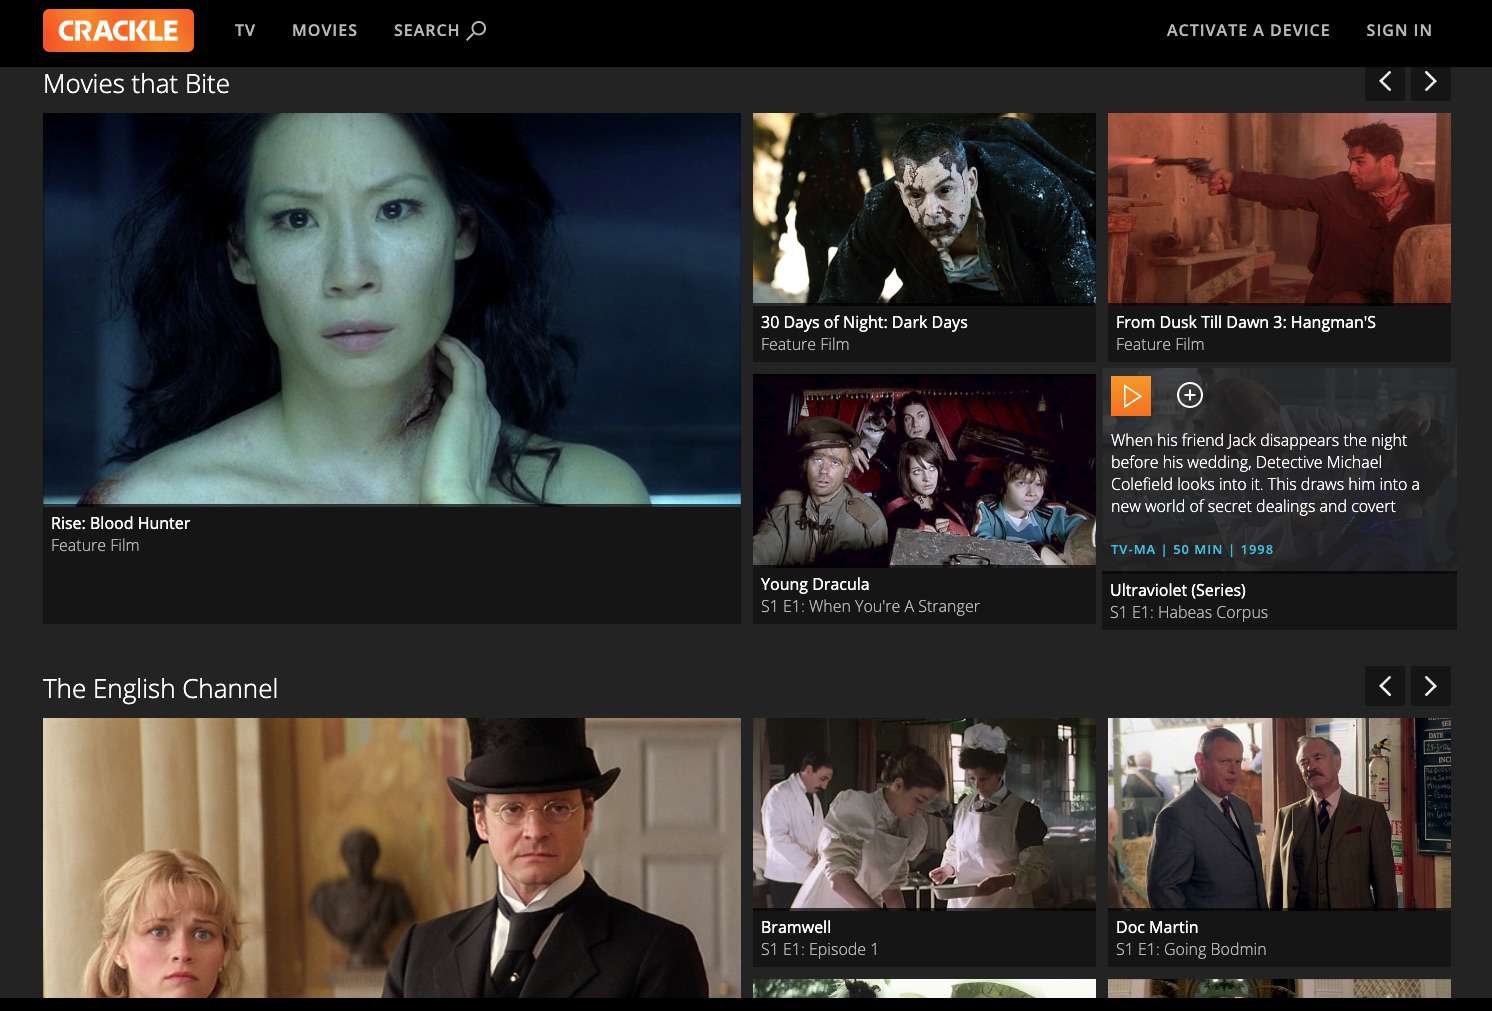Go to previous Movies that Bite items
The width and height of the screenshot is (1492, 1011).
point(1385,82)
